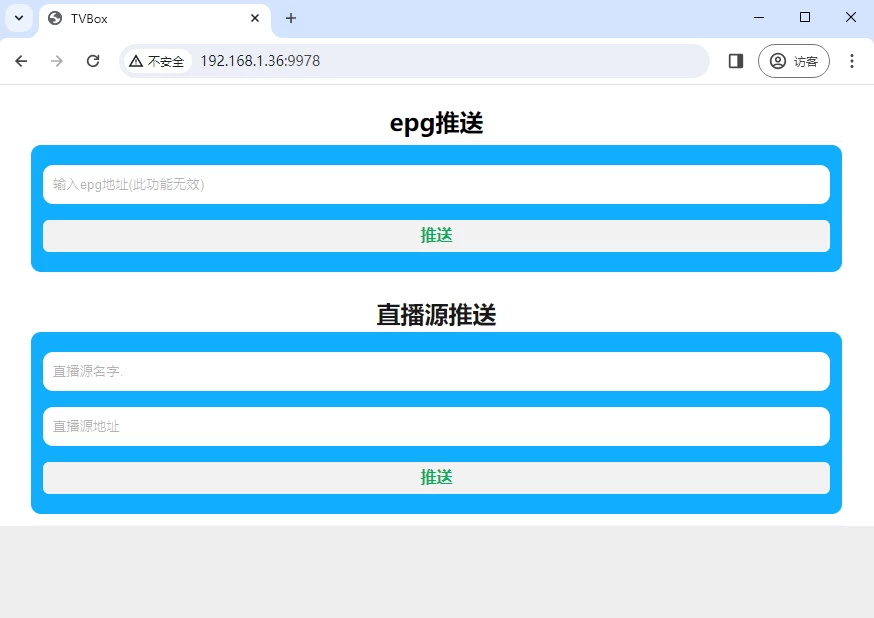Image resolution: width=874 pixels, height=618 pixels.
Task: Click the browser forward arrow
Action: (57, 61)
